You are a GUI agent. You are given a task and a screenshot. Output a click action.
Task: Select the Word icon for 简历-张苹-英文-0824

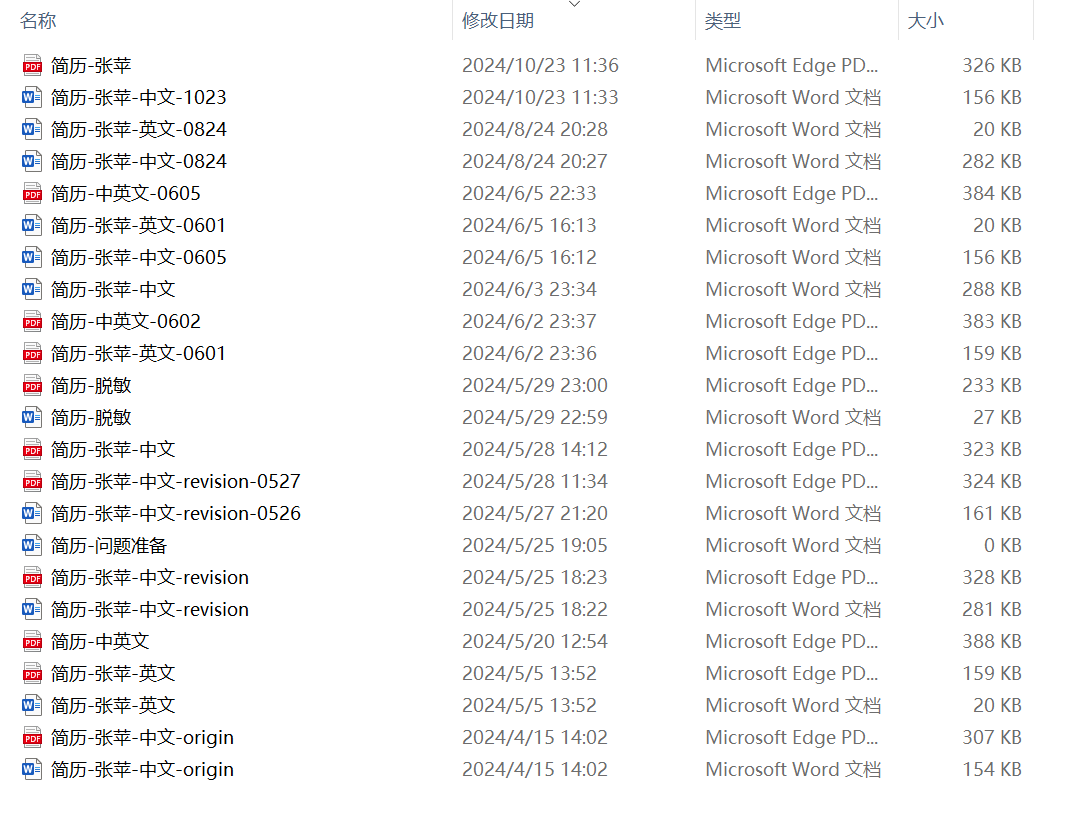(32, 130)
